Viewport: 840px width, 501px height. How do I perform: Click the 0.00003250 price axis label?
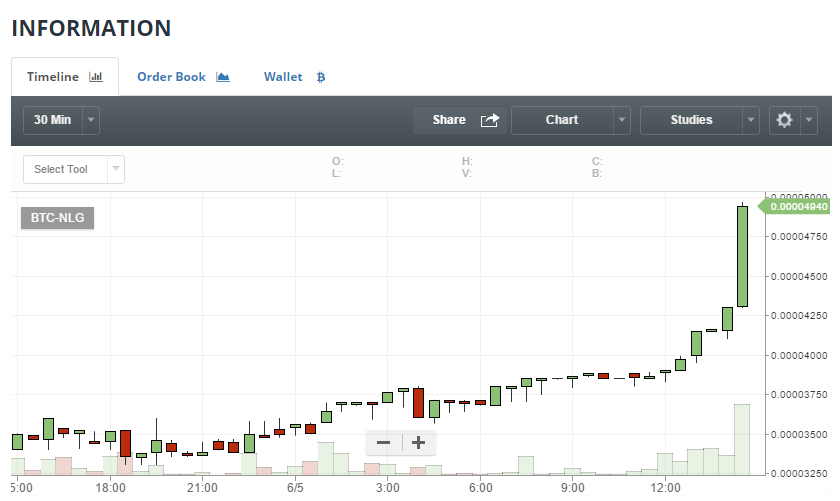click(x=799, y=474)
